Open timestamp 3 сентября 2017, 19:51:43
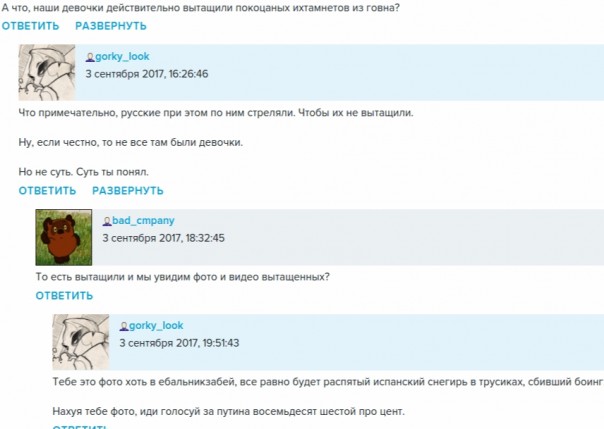 [x=179, y=343]
